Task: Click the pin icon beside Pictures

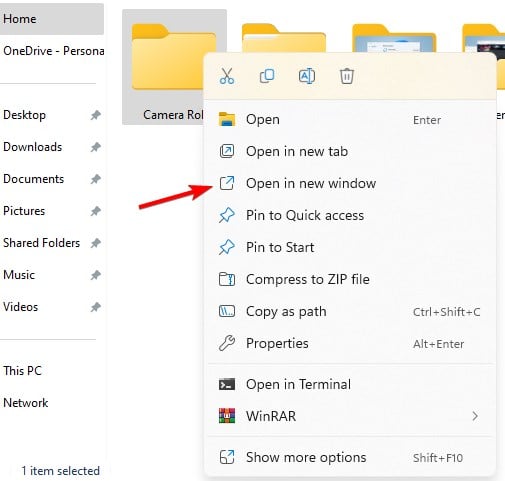Action: click(x=96, y=211)
